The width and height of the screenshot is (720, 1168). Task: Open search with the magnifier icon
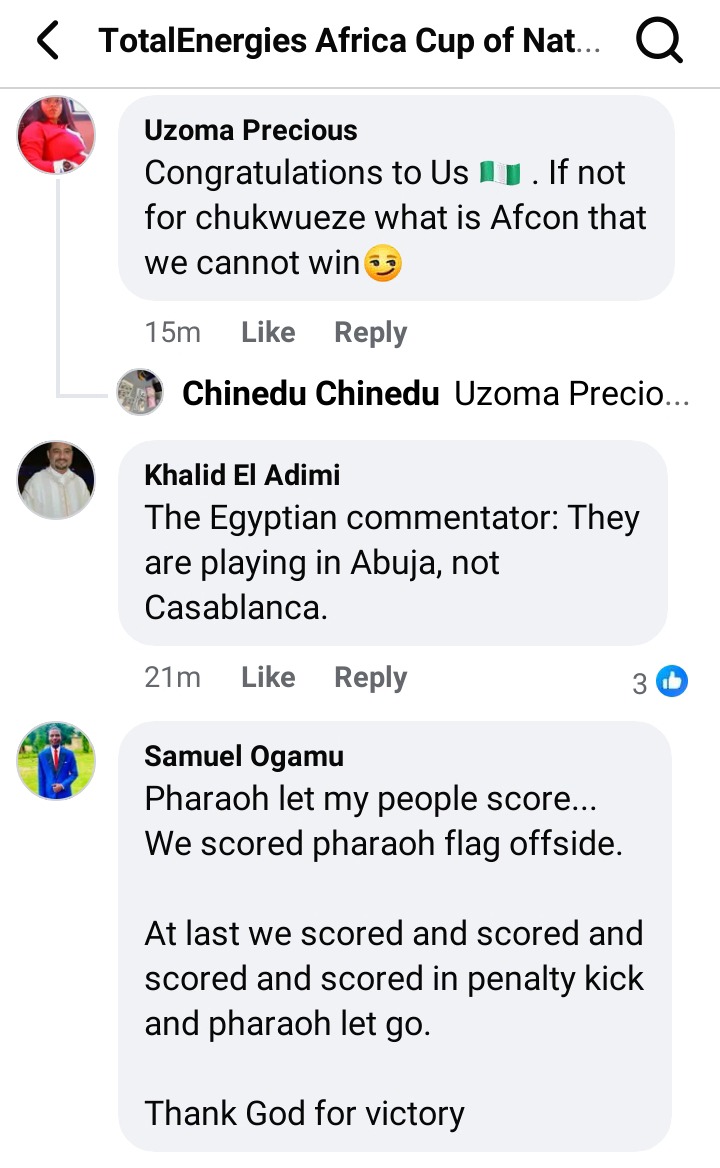pyautogui.click(x=659, y=41)
